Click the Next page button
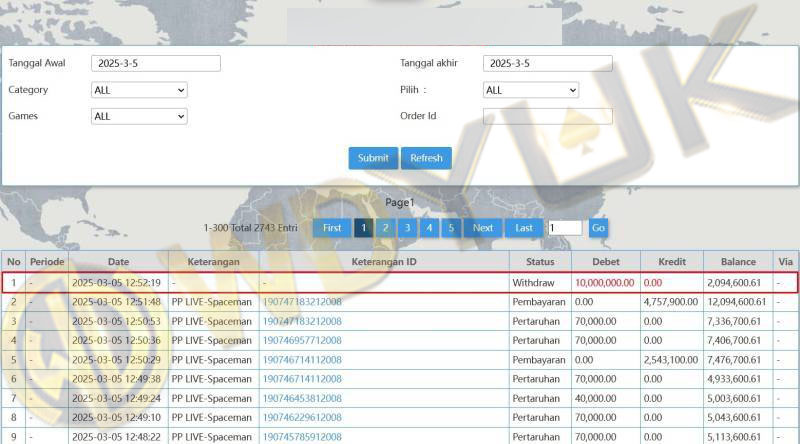Image resolution: width=800 pixels, height=444 pixels. (483, 228)
